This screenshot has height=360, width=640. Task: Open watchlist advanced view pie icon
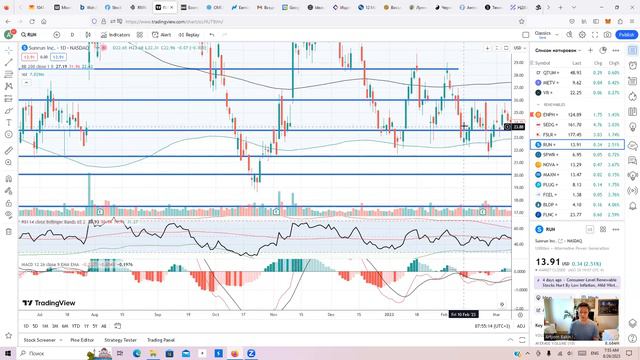pos(603,50)
